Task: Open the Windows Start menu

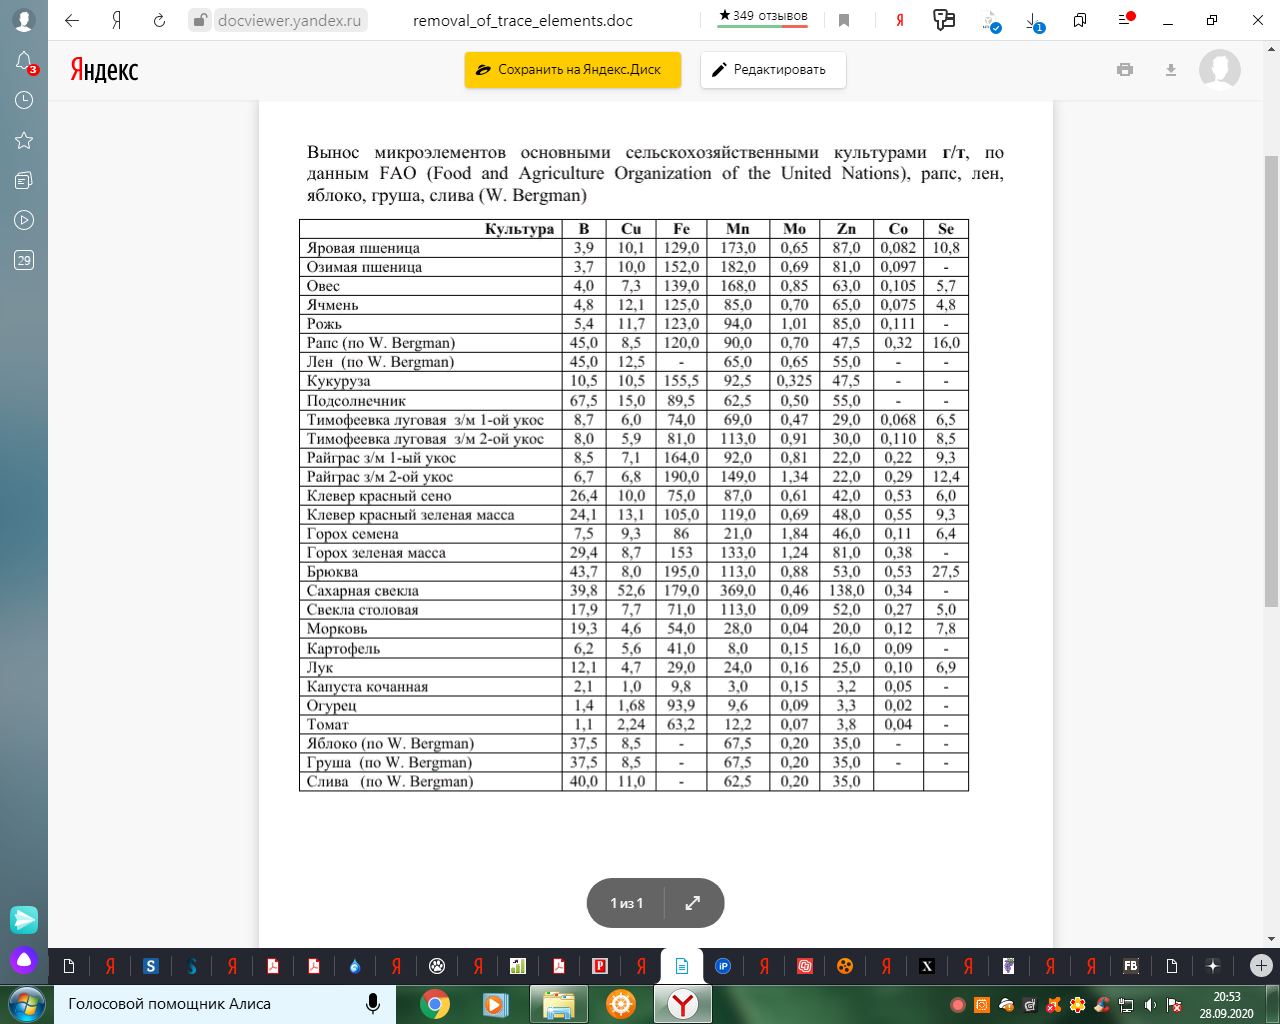Action: [x=26, y=1004]
